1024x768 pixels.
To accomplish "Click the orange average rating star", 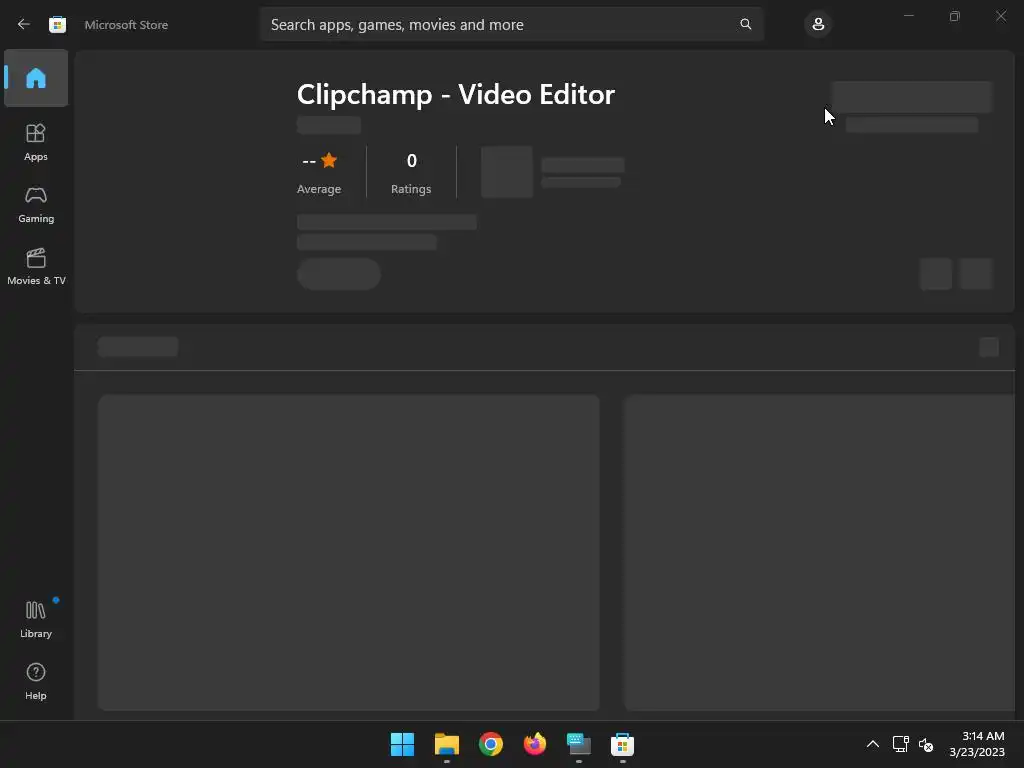I will pyautogui.click(x=329, y=160).
